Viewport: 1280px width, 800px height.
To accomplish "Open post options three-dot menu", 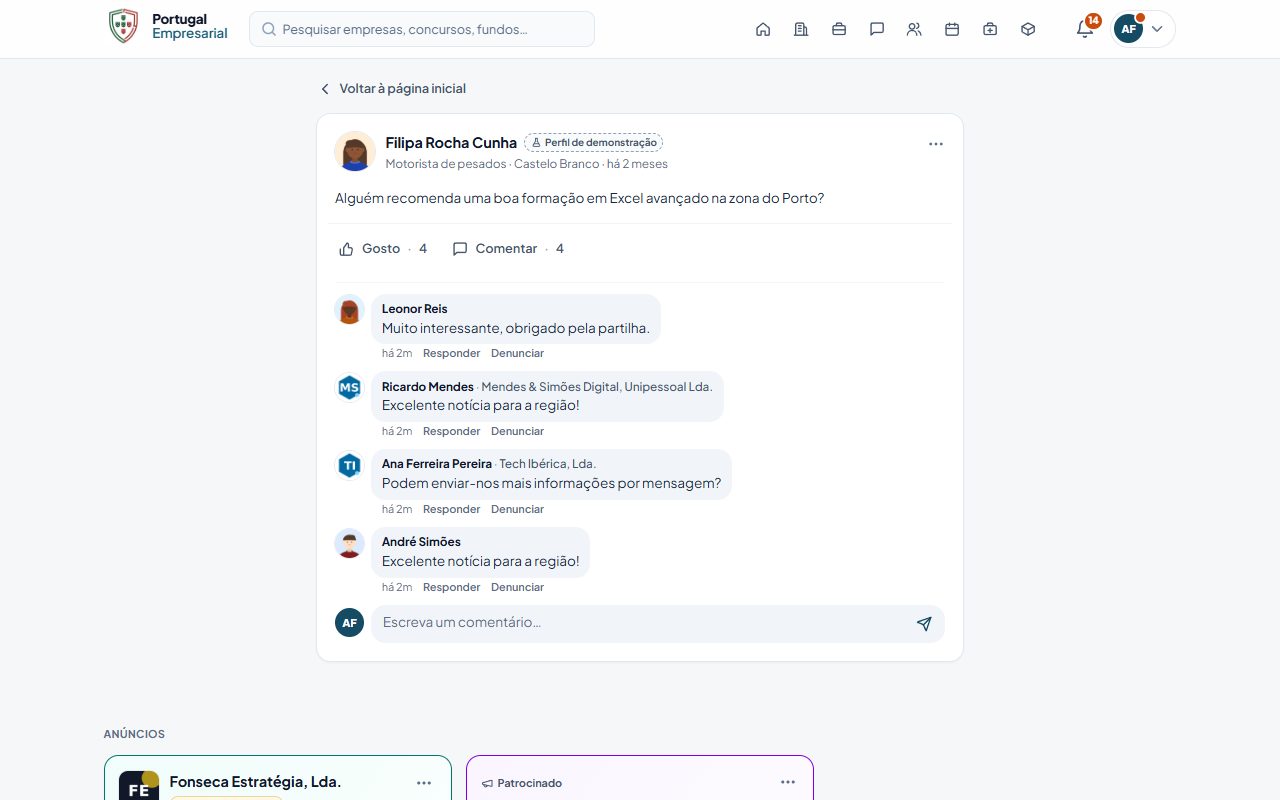I will click(936, 144).
